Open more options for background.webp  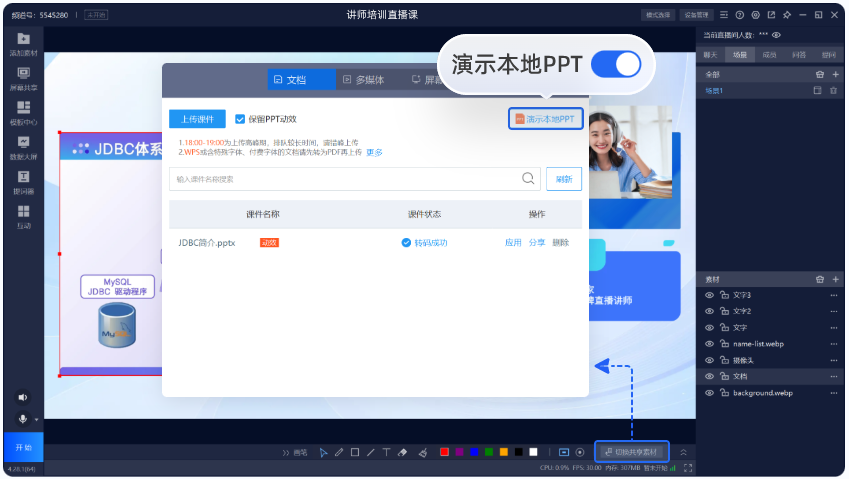(x=834, y=393)
